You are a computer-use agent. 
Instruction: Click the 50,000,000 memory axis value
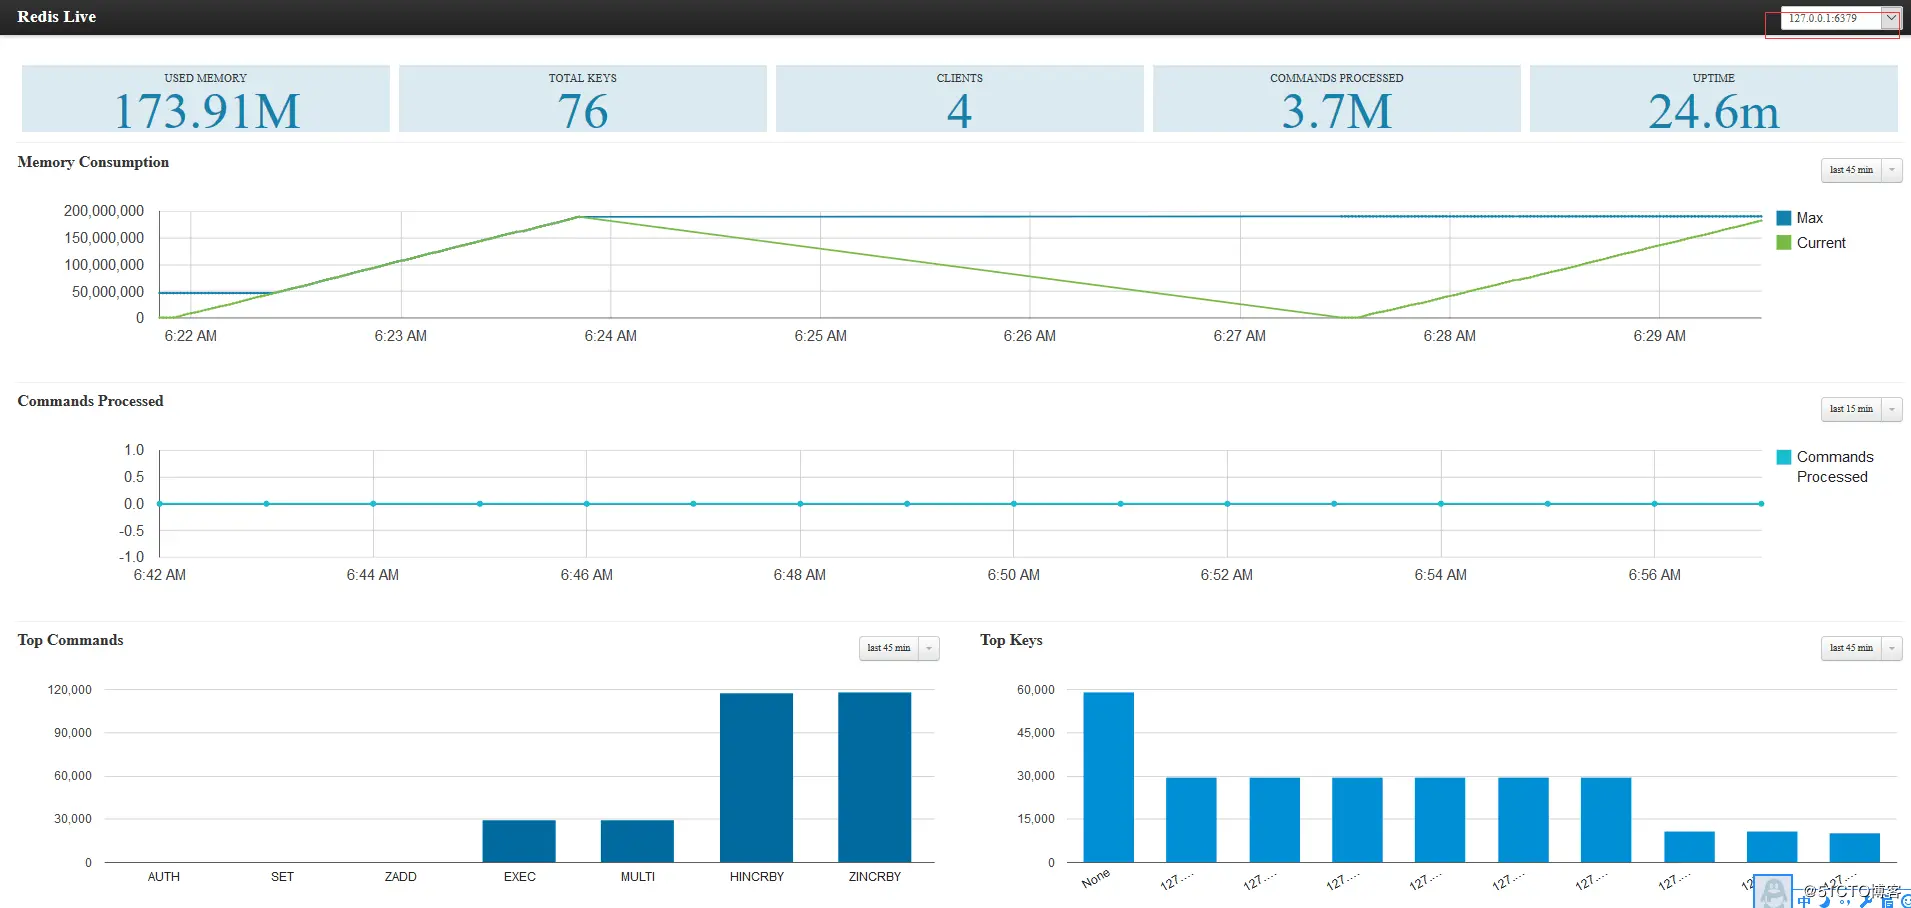coord(108,292)
